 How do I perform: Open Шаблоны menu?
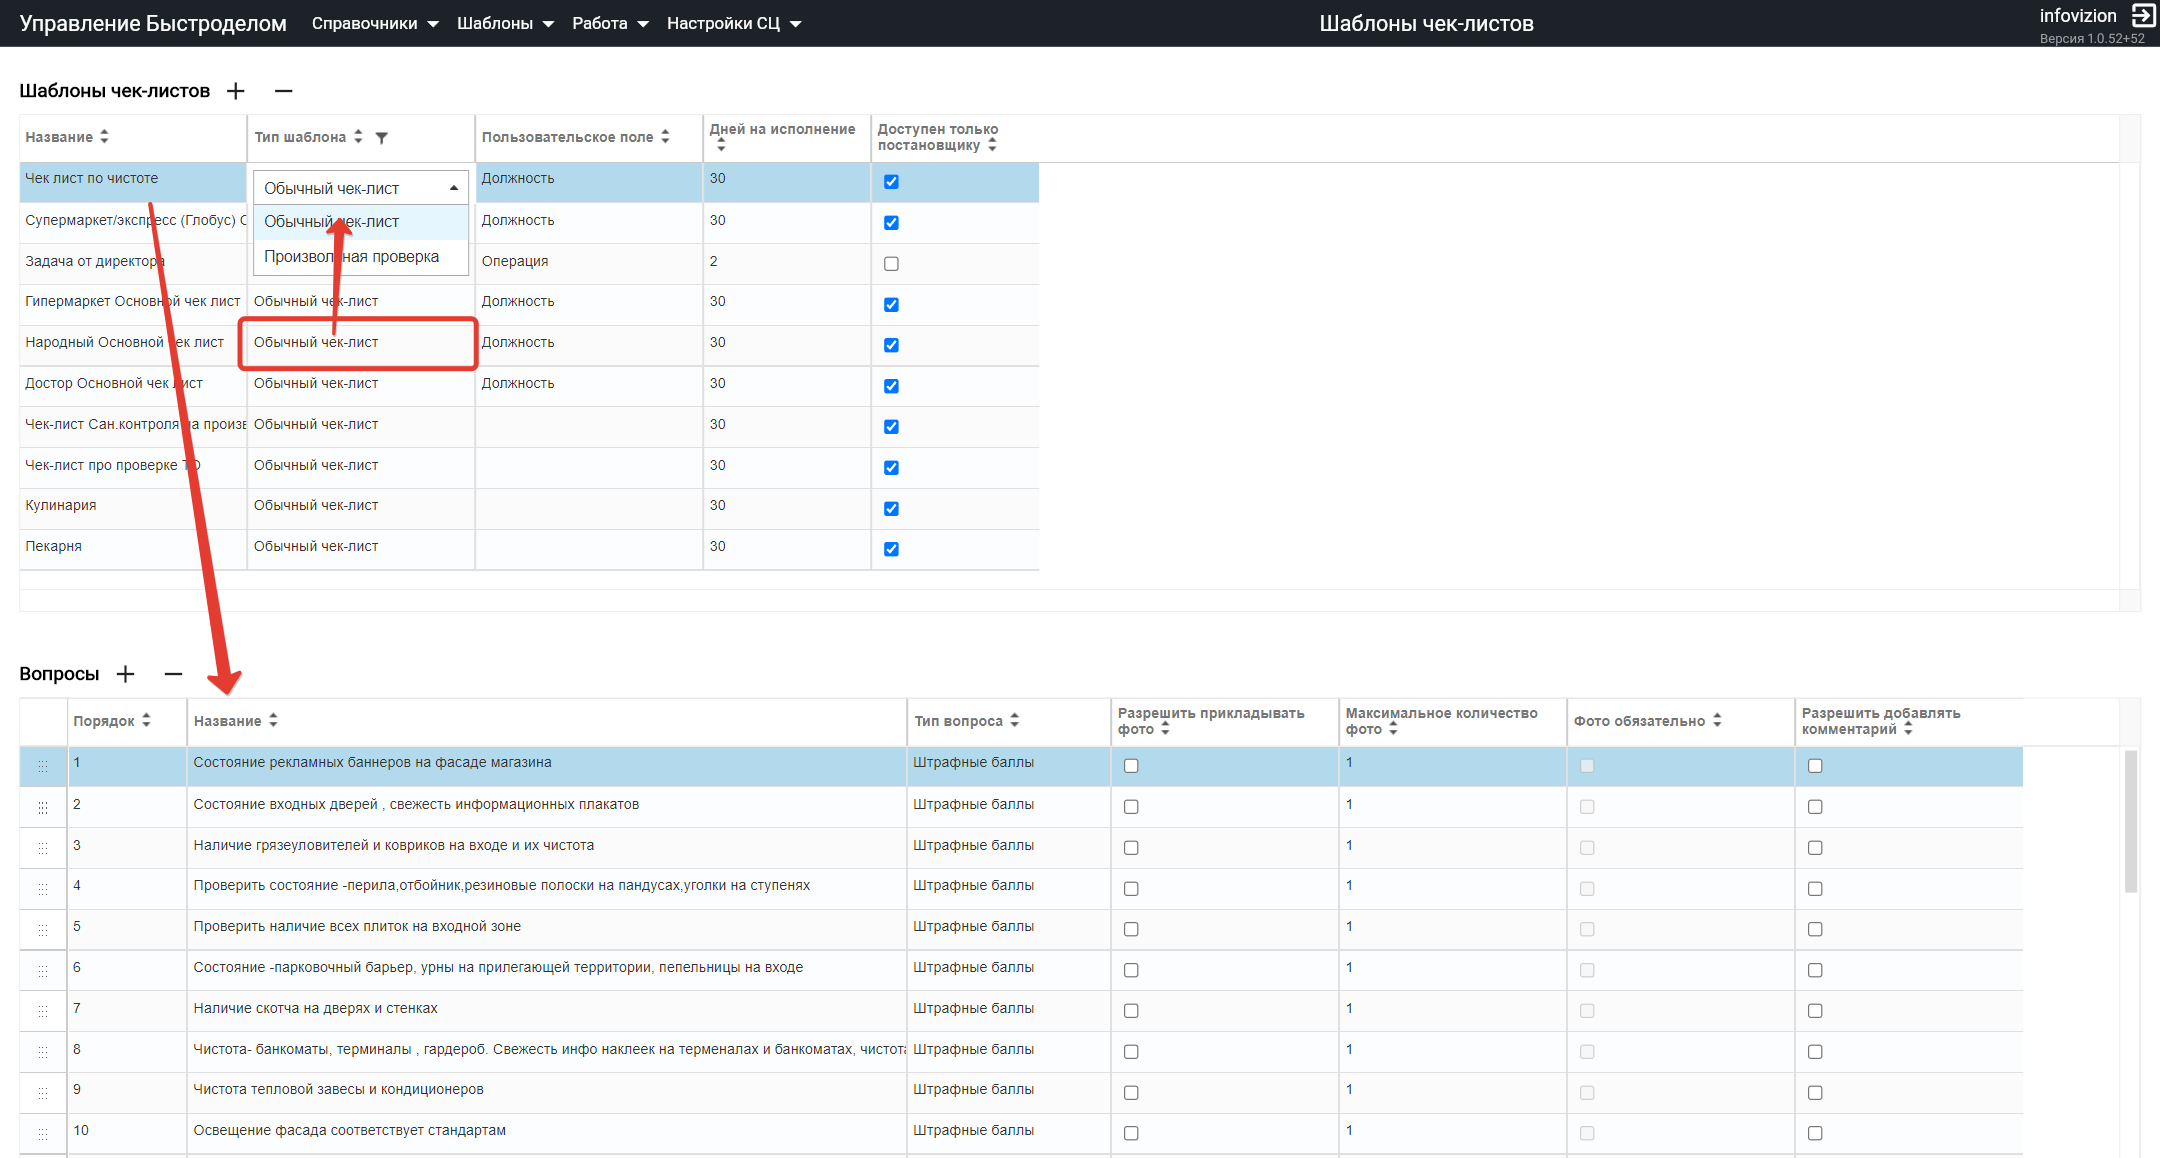tap(505, 23)
